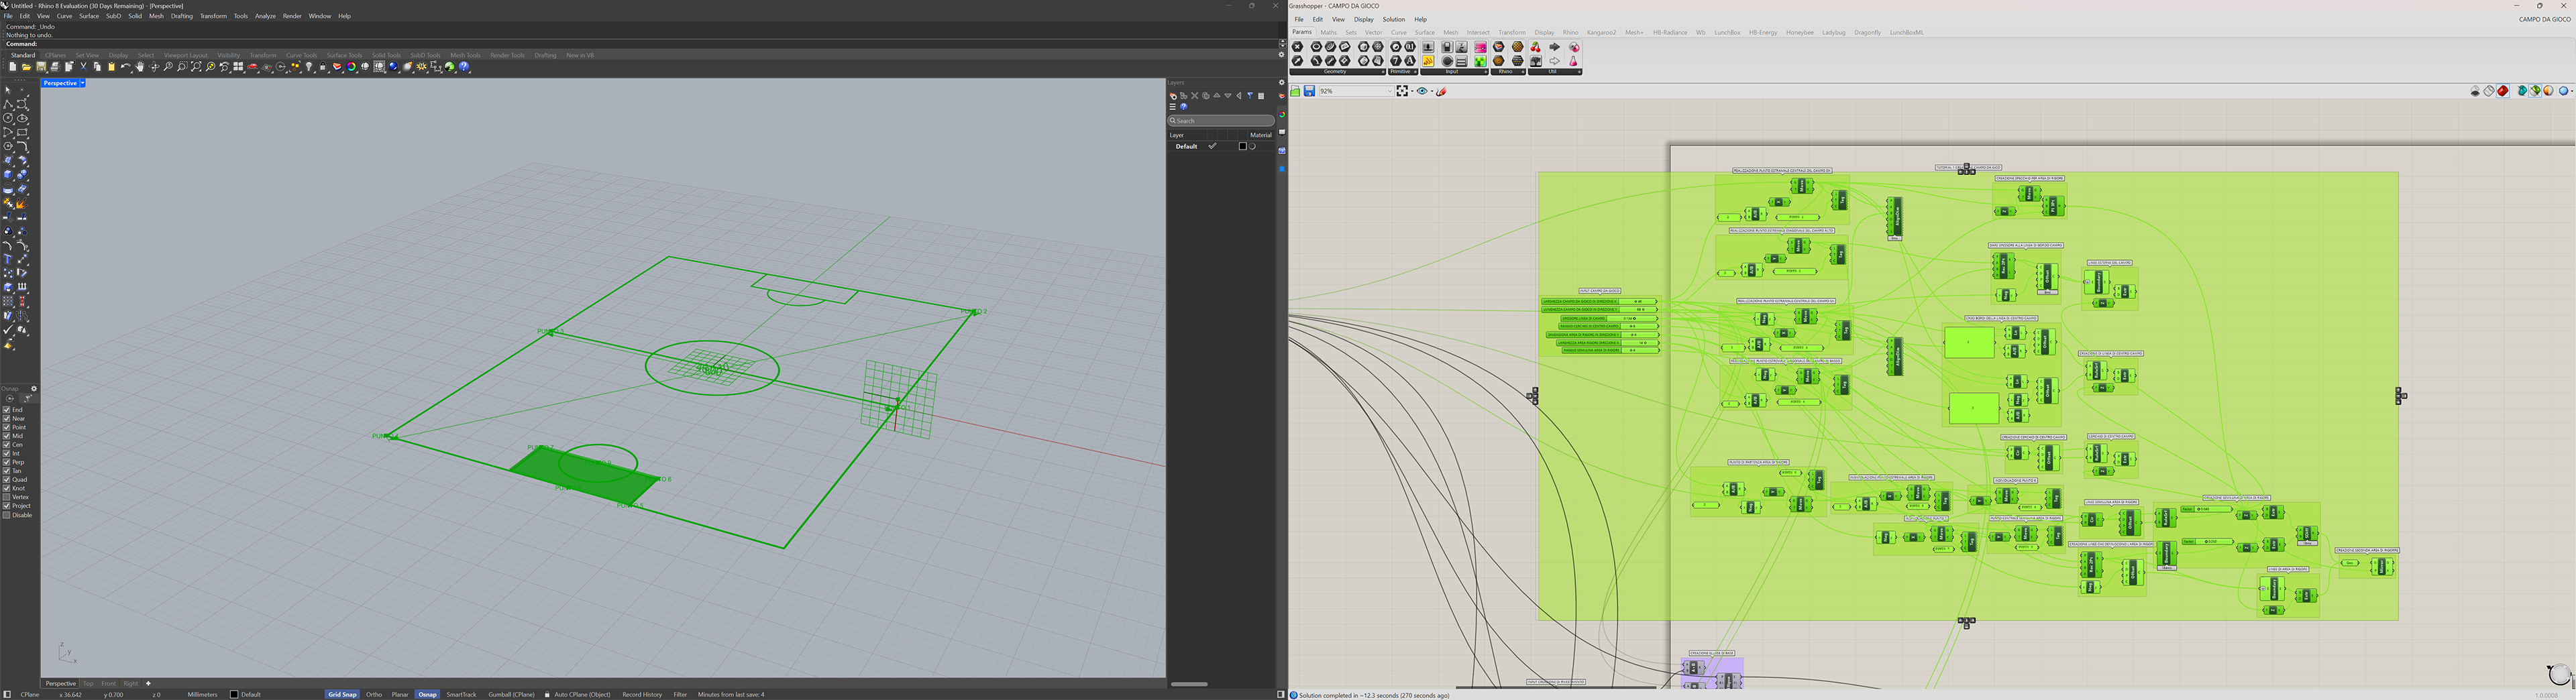This screenshot has width=2576, height=700.
Task: Click the red car icon in Rhino toolbar
Action: click(x=252, y=67)
